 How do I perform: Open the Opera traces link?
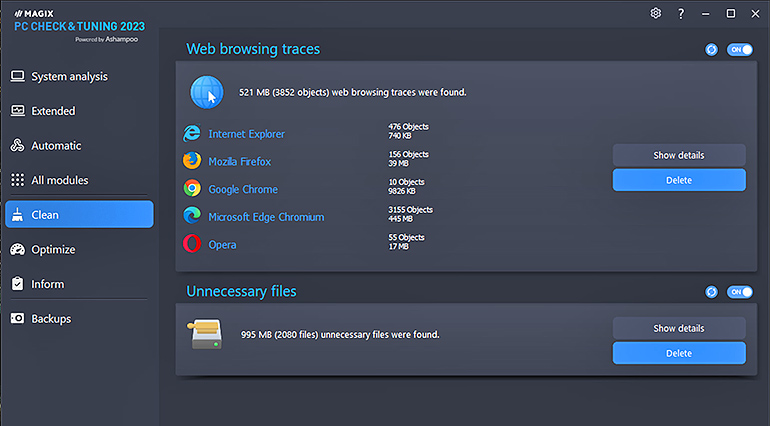point(222,245)
